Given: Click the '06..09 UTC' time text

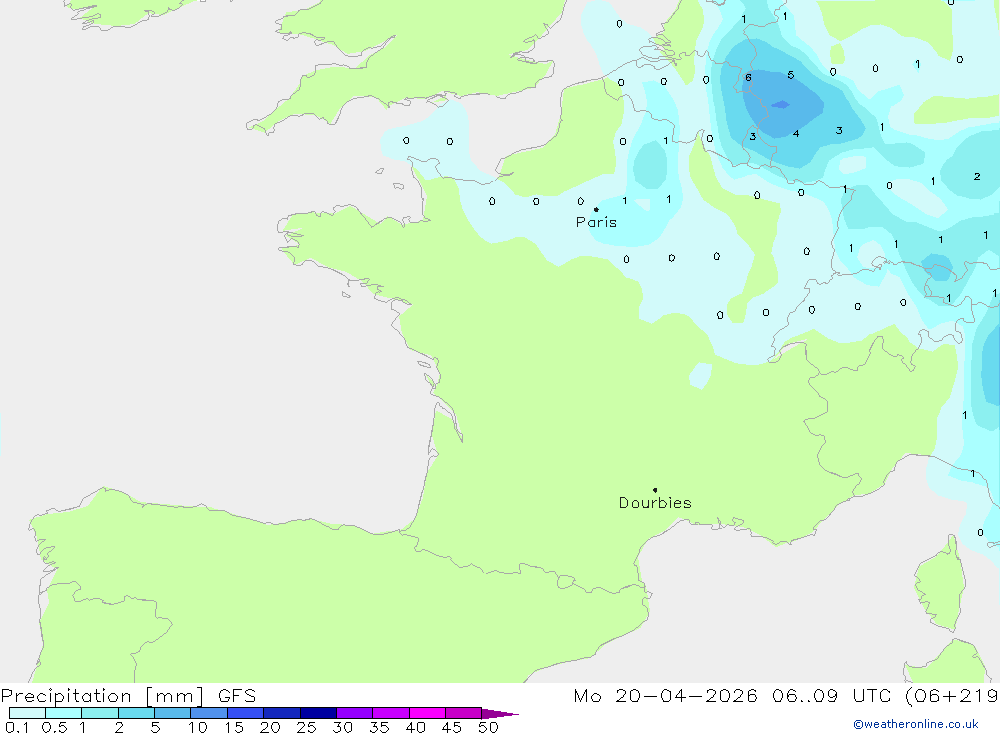Looking at the screenshot, I should tap(830, 696).
